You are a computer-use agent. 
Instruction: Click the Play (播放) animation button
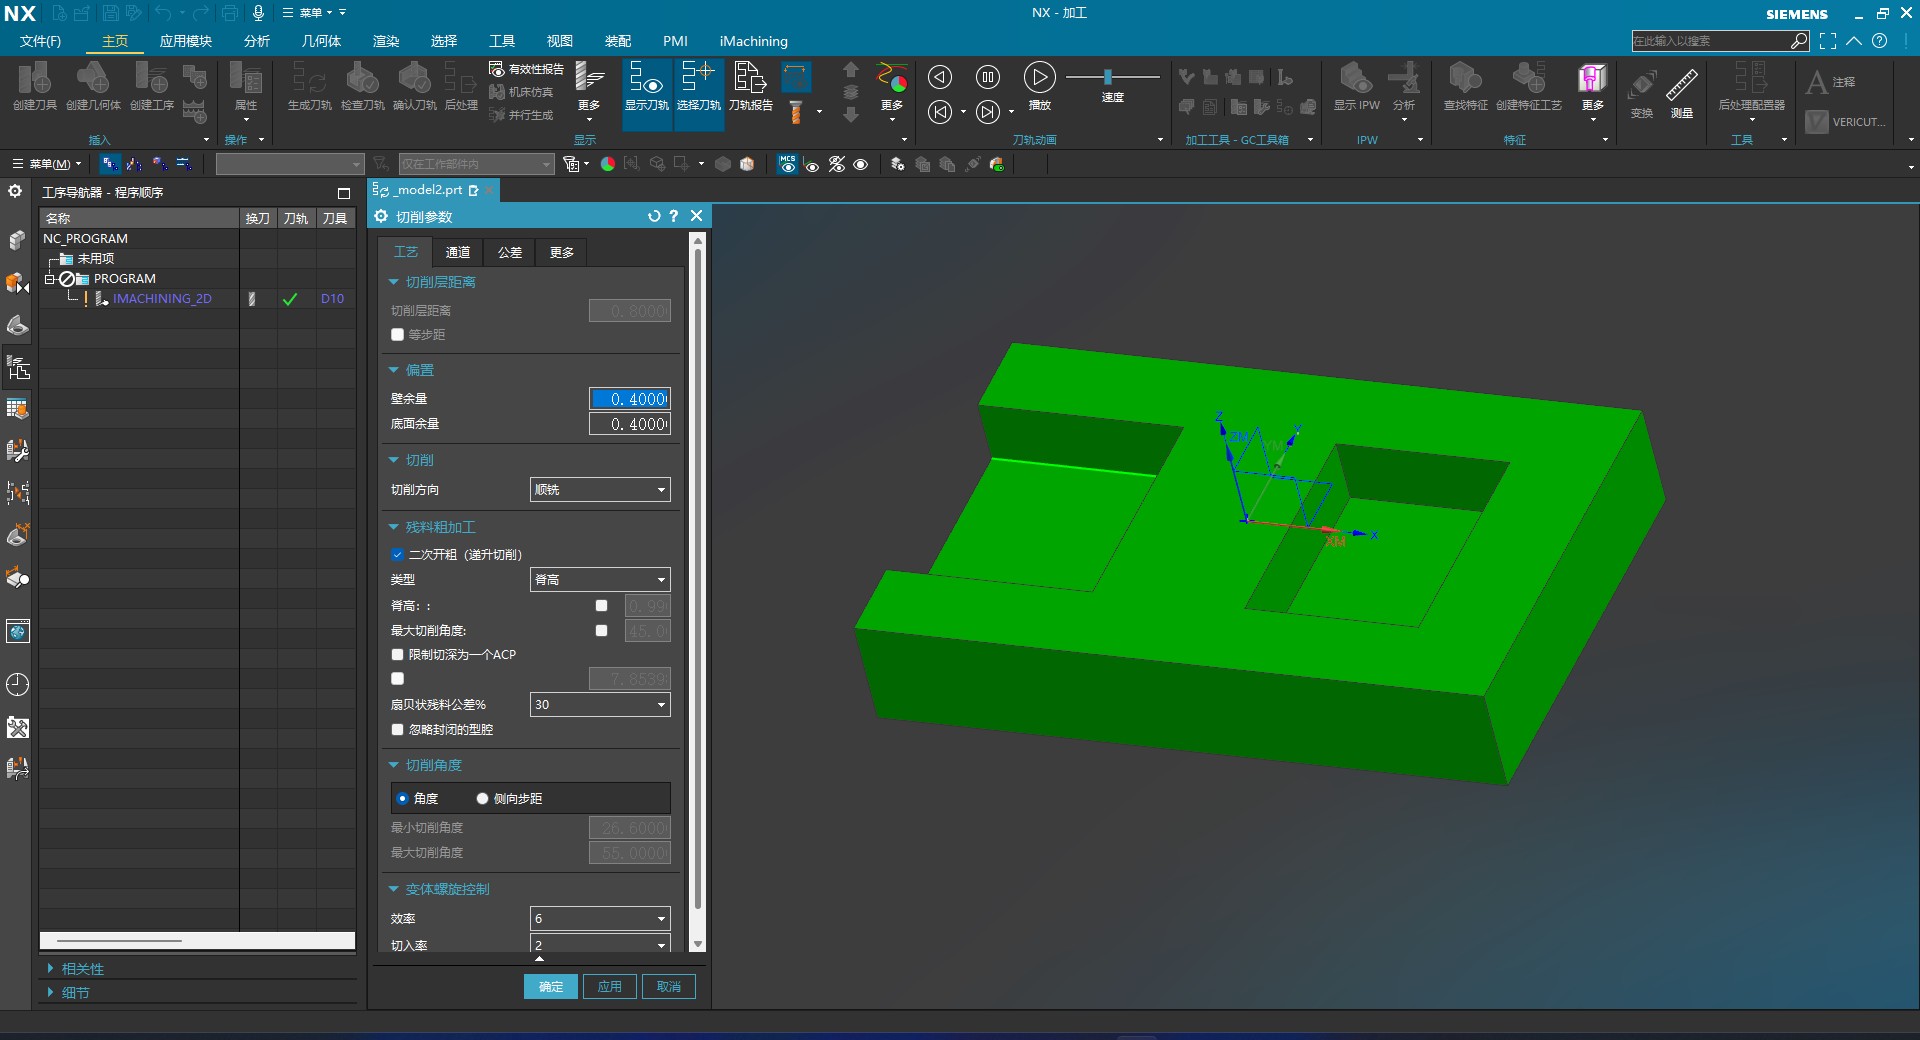click(x=1039, y=77)
